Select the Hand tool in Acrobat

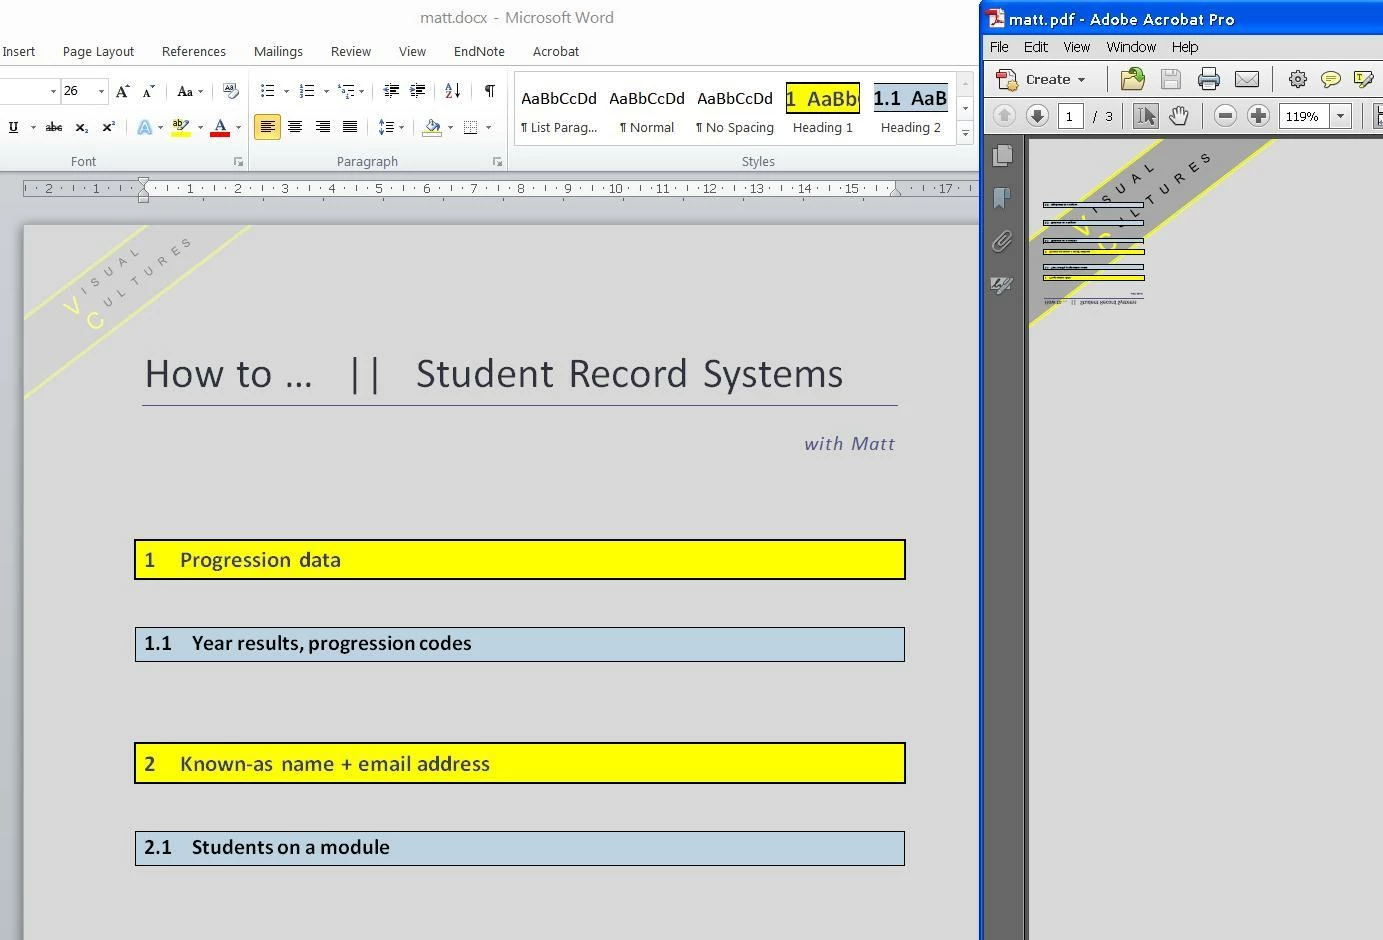(x=1179, y=116)
